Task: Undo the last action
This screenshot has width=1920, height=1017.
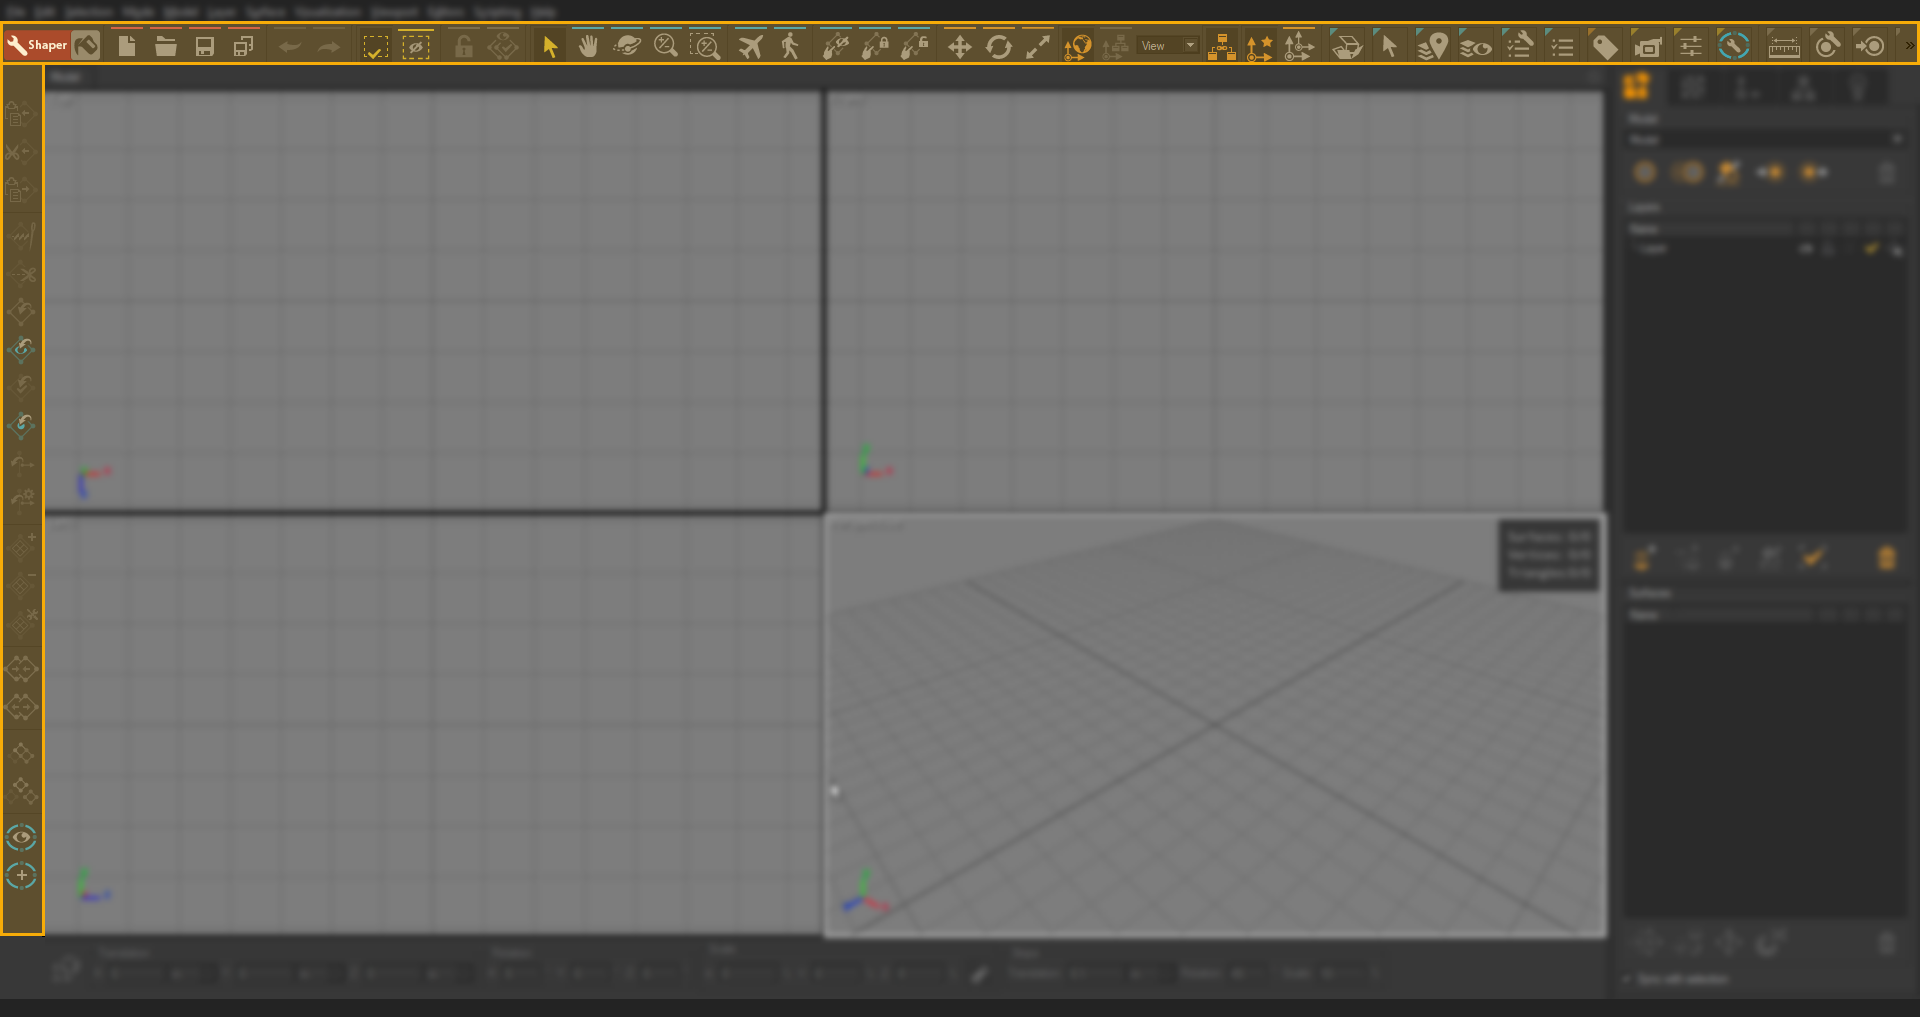Action: 289,45
